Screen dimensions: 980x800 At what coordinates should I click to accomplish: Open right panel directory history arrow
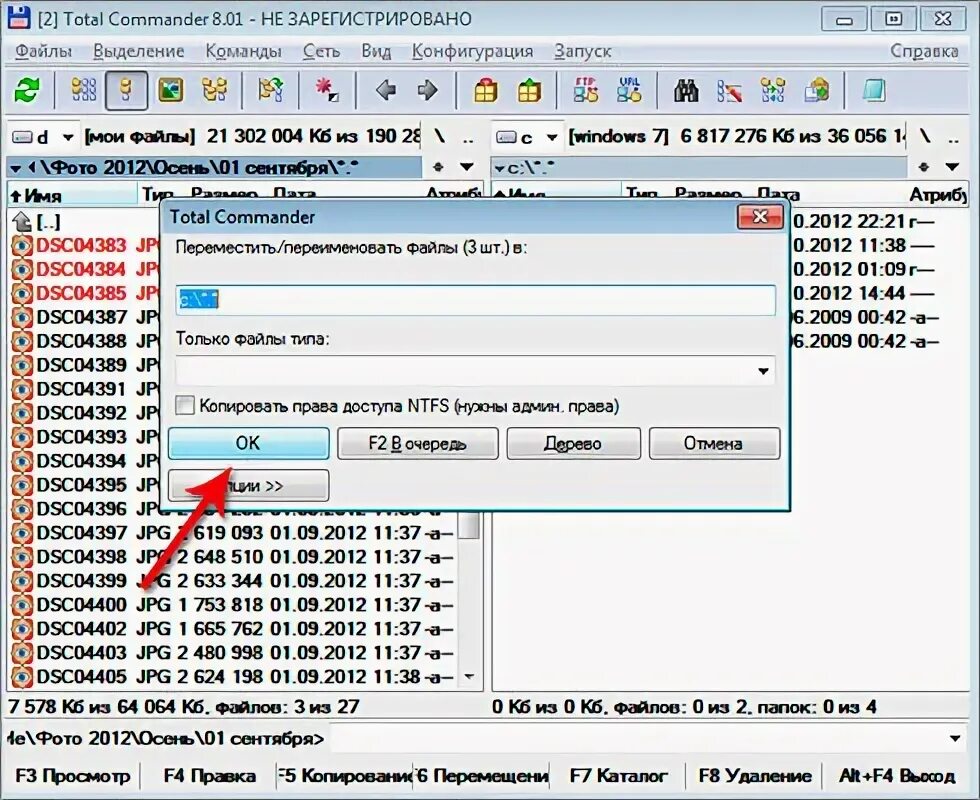(x=952, y=167)
